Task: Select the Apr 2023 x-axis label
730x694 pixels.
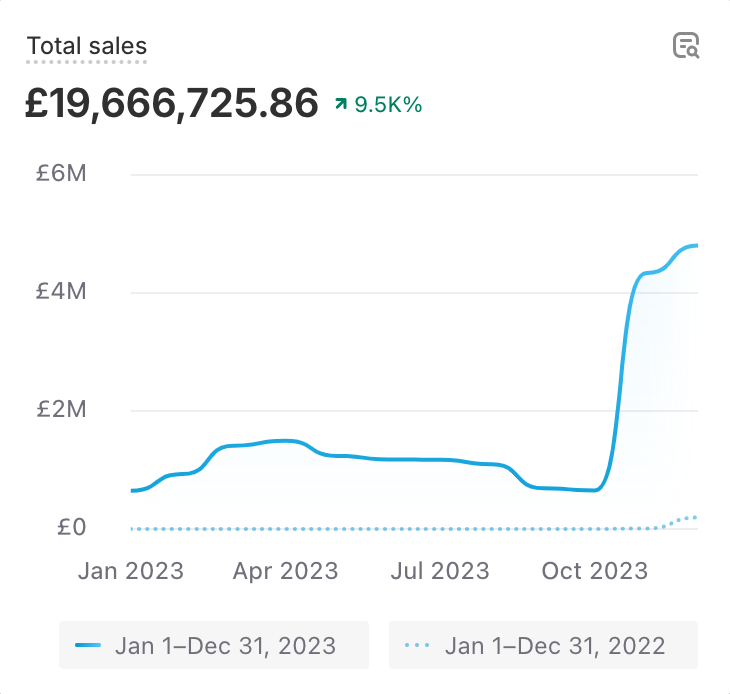Action: point(285,571)
